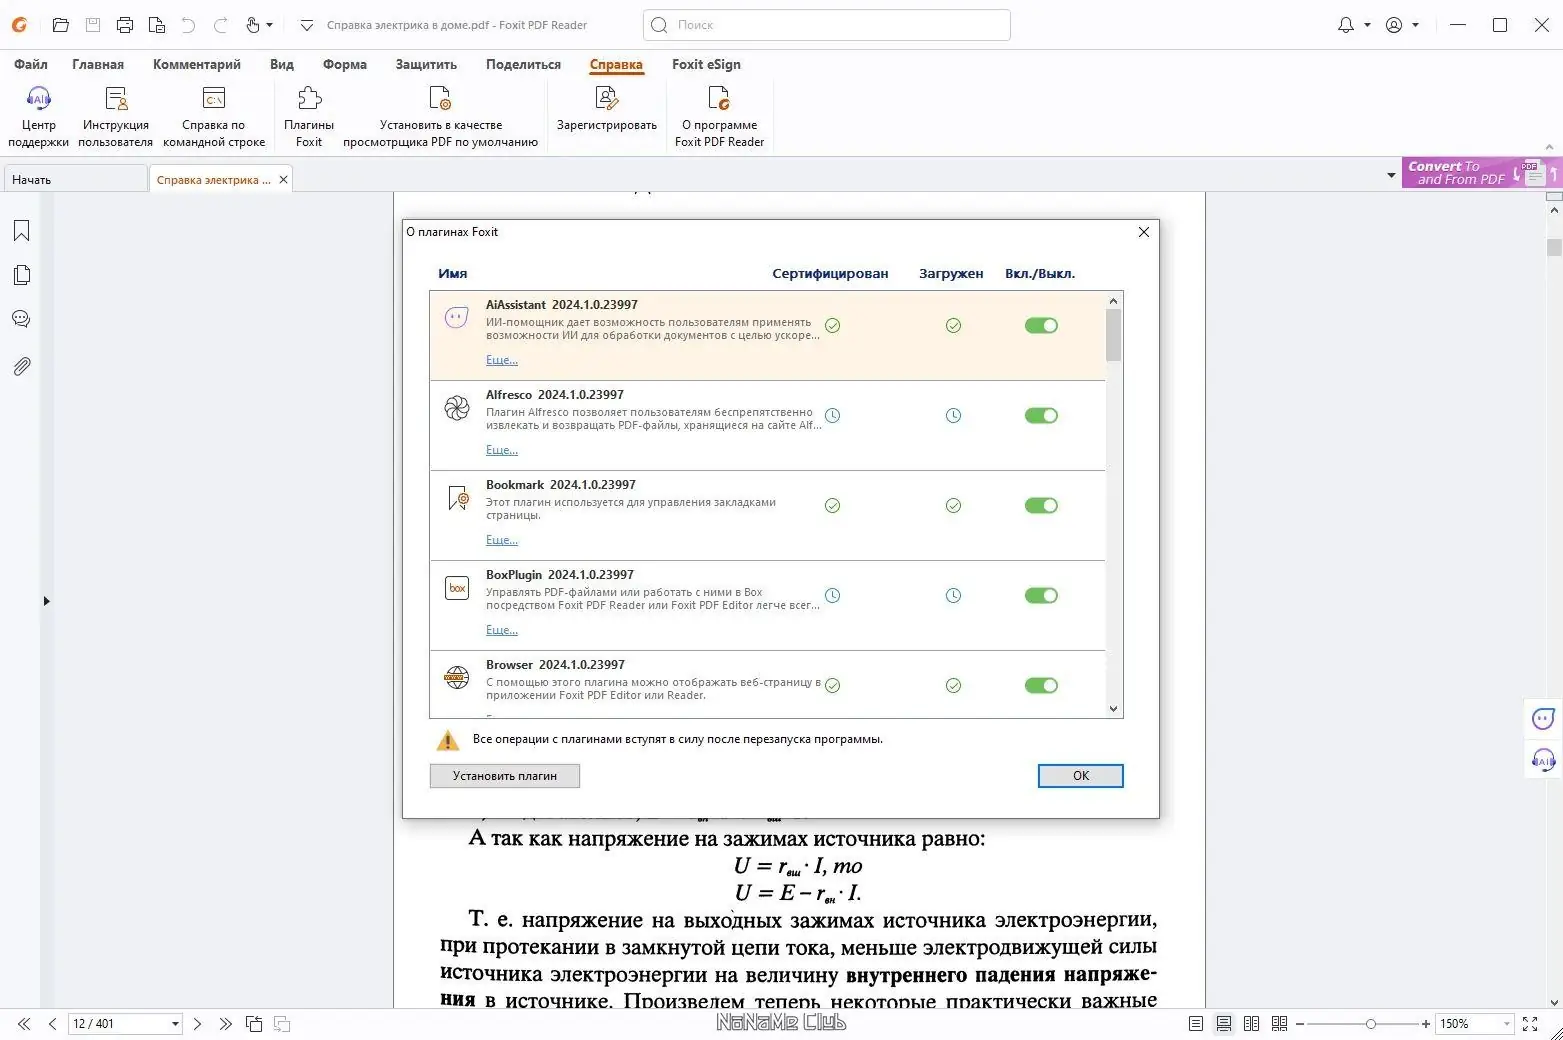Open the Comments panel in left sidebar
Viewport: 1563px width, 1040px height.
pos(21,319)
